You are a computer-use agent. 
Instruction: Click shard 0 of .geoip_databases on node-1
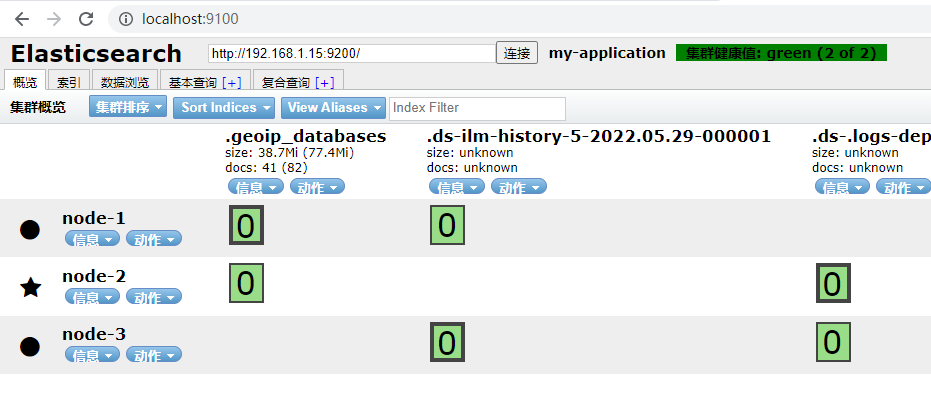click(x=246, y=225)
